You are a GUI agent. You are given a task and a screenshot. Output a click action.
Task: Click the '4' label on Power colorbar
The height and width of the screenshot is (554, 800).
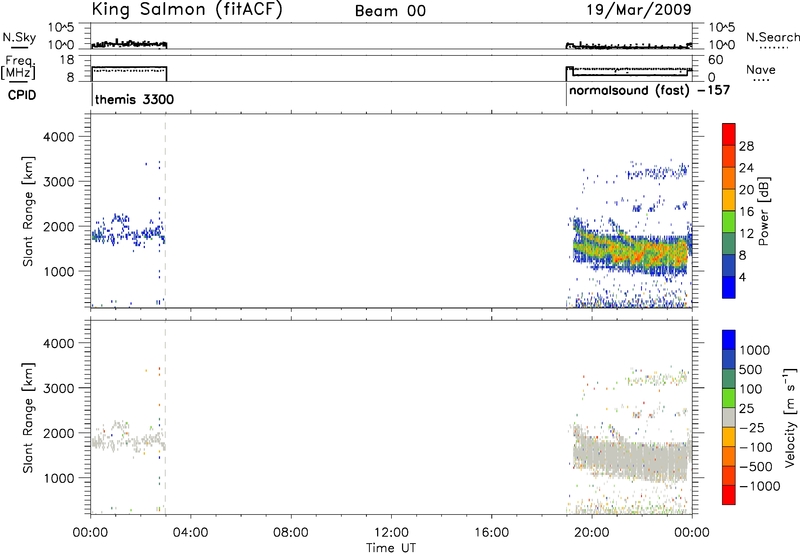[x=742, y=277]
